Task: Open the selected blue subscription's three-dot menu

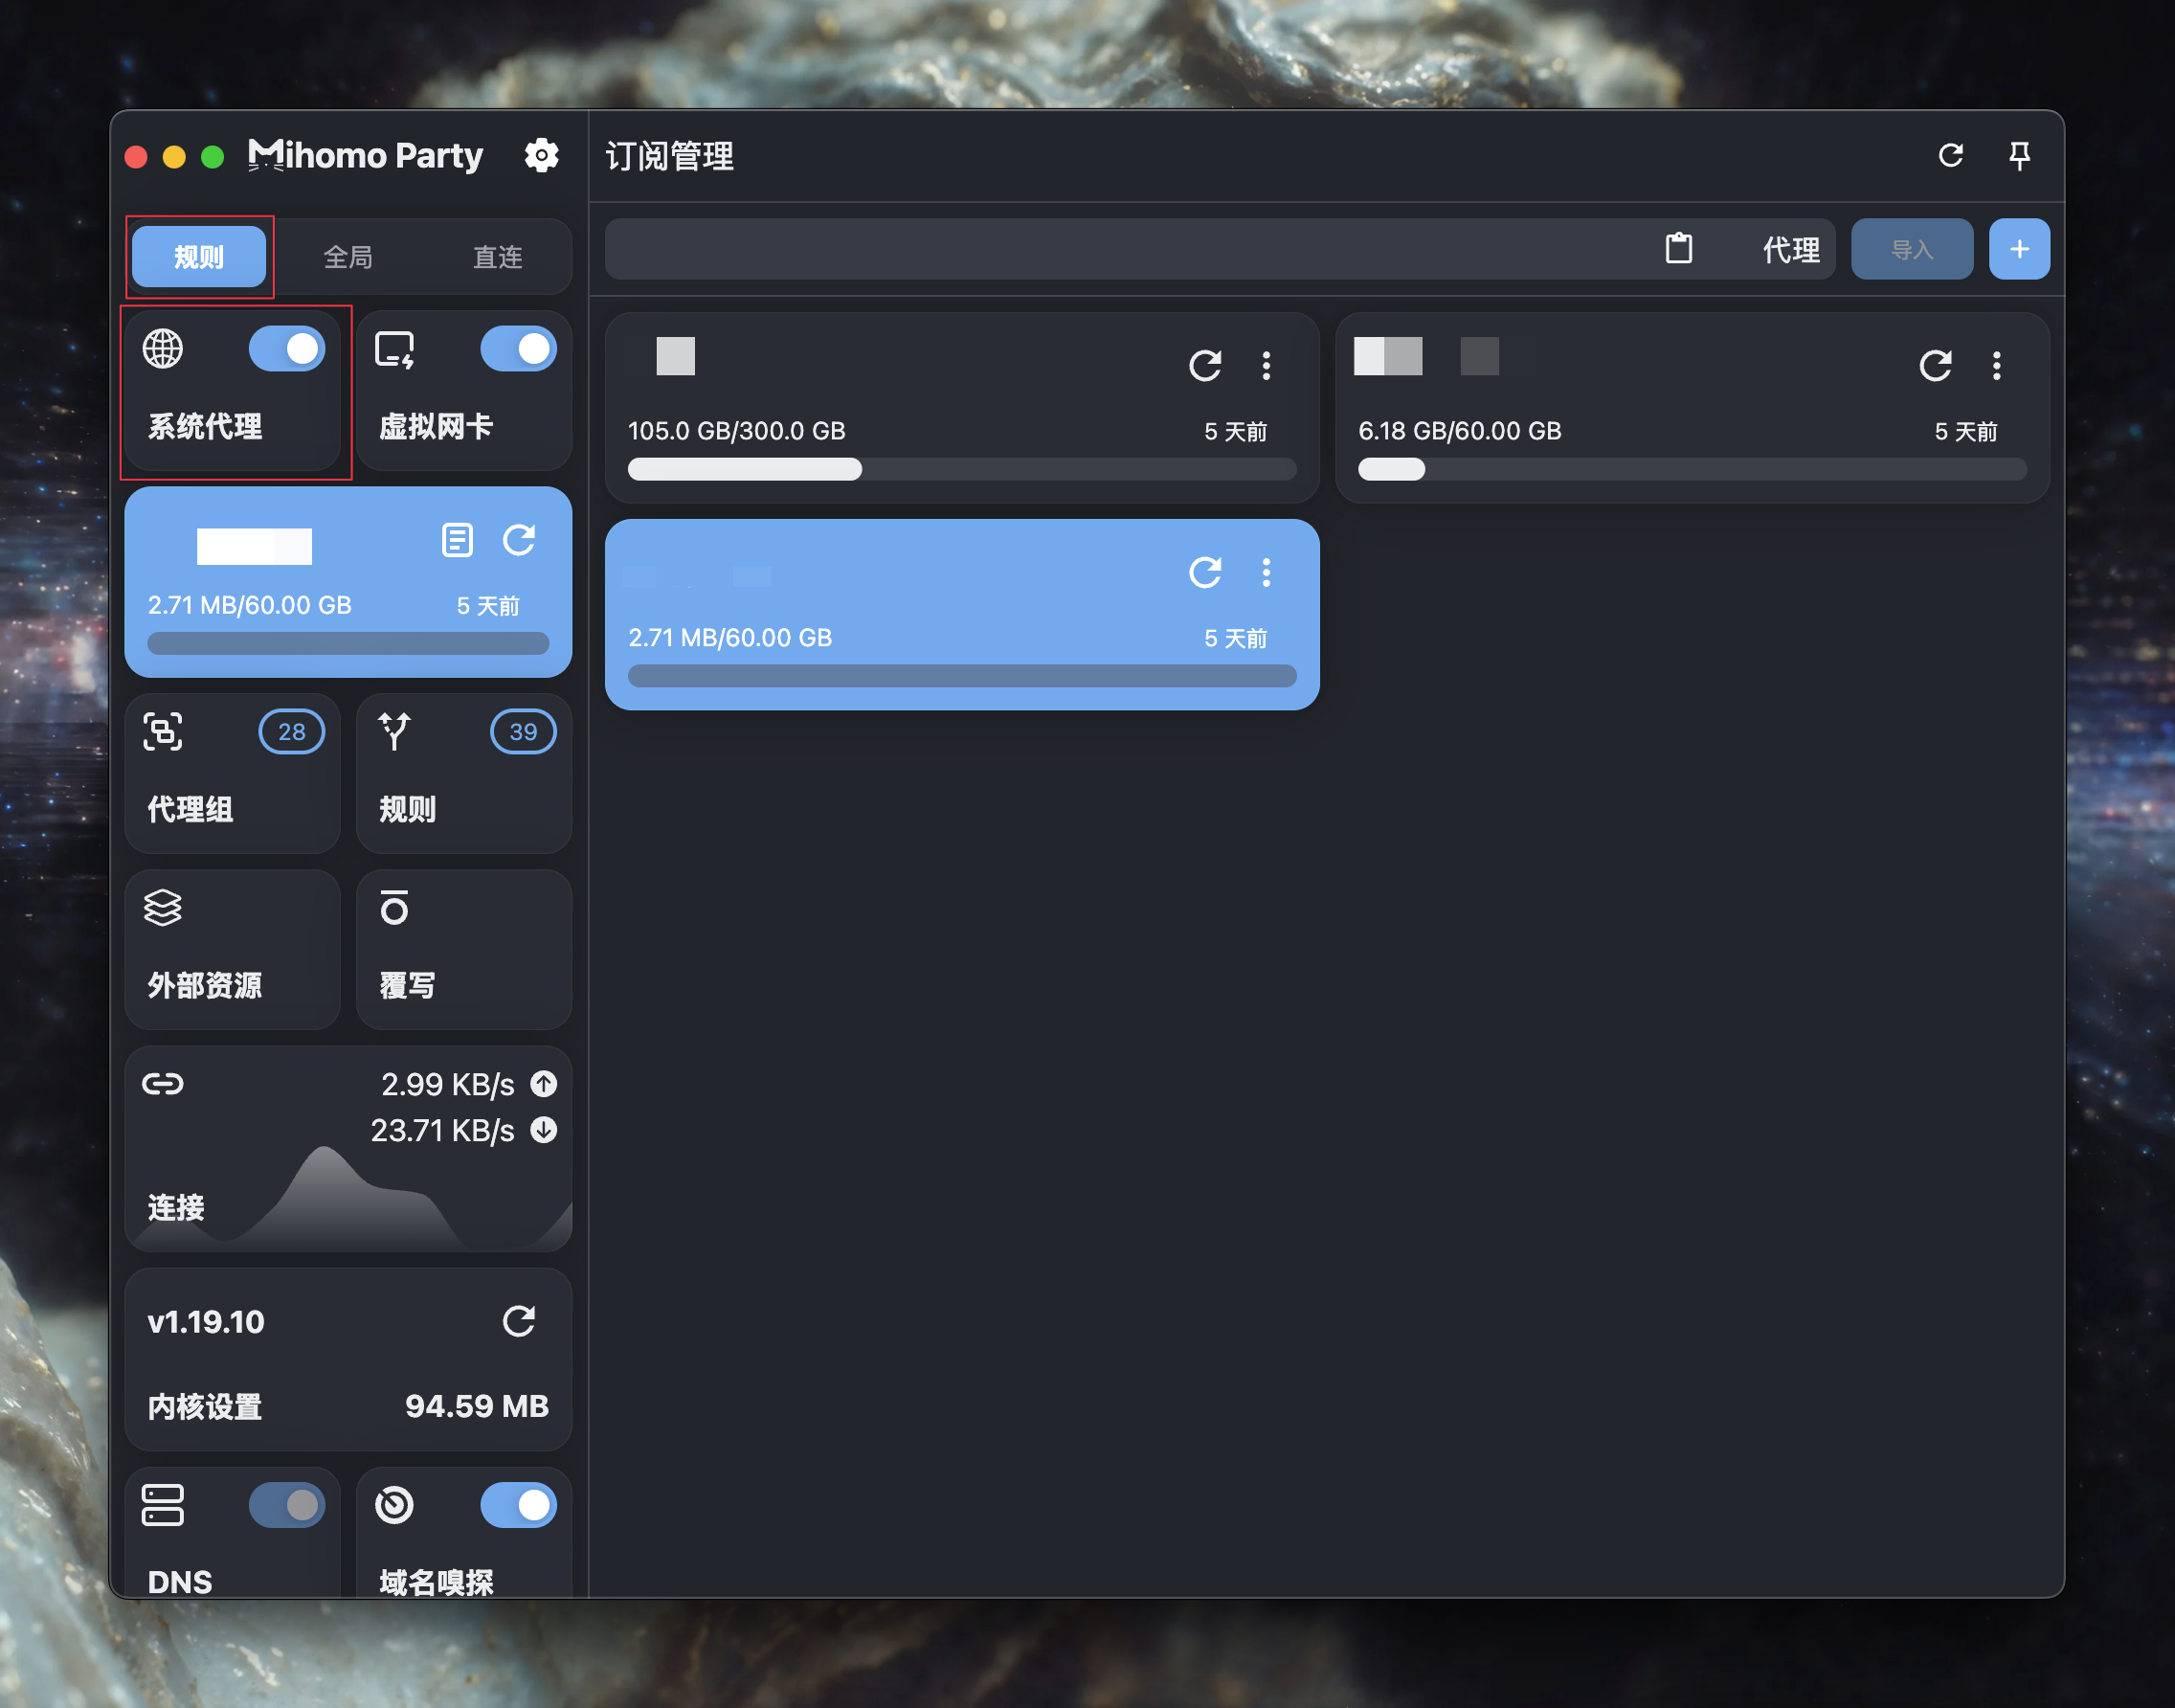Action: (1266, 572)
